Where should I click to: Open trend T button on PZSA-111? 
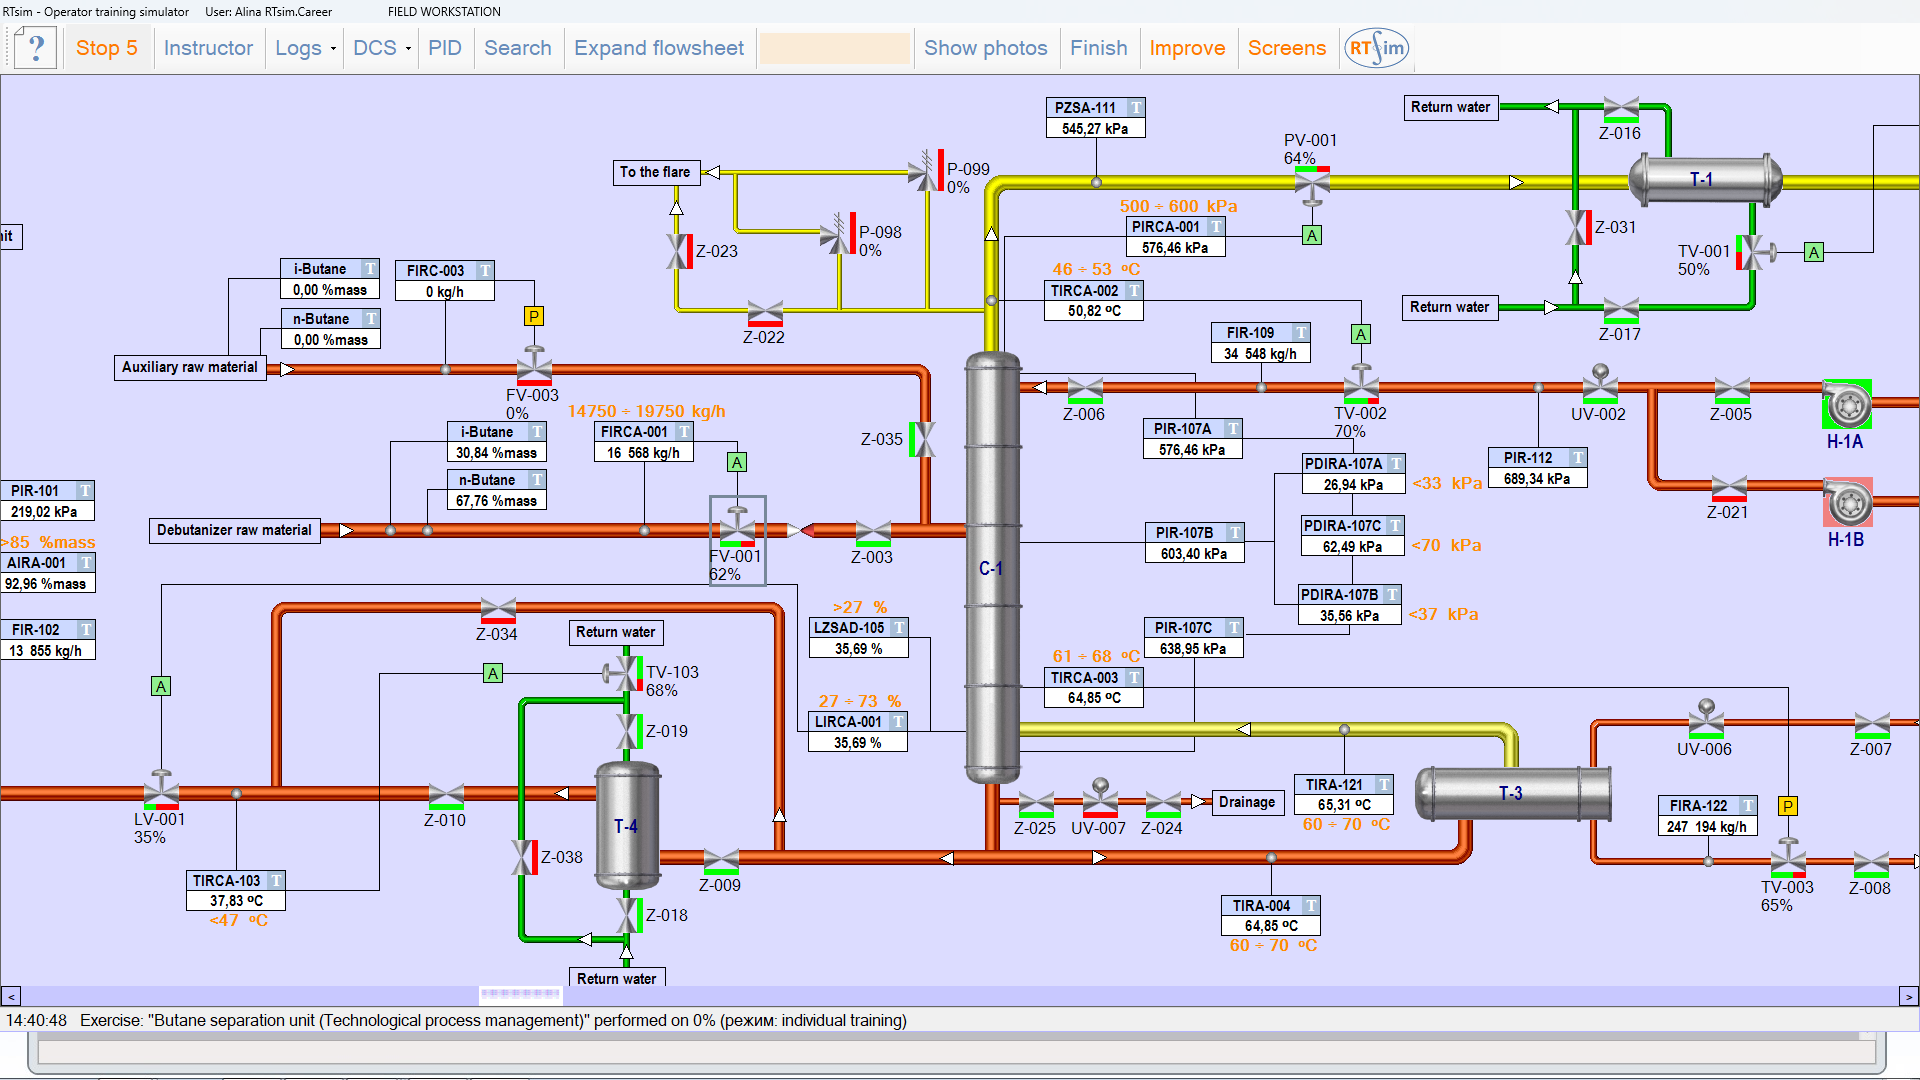point(1136,108)
